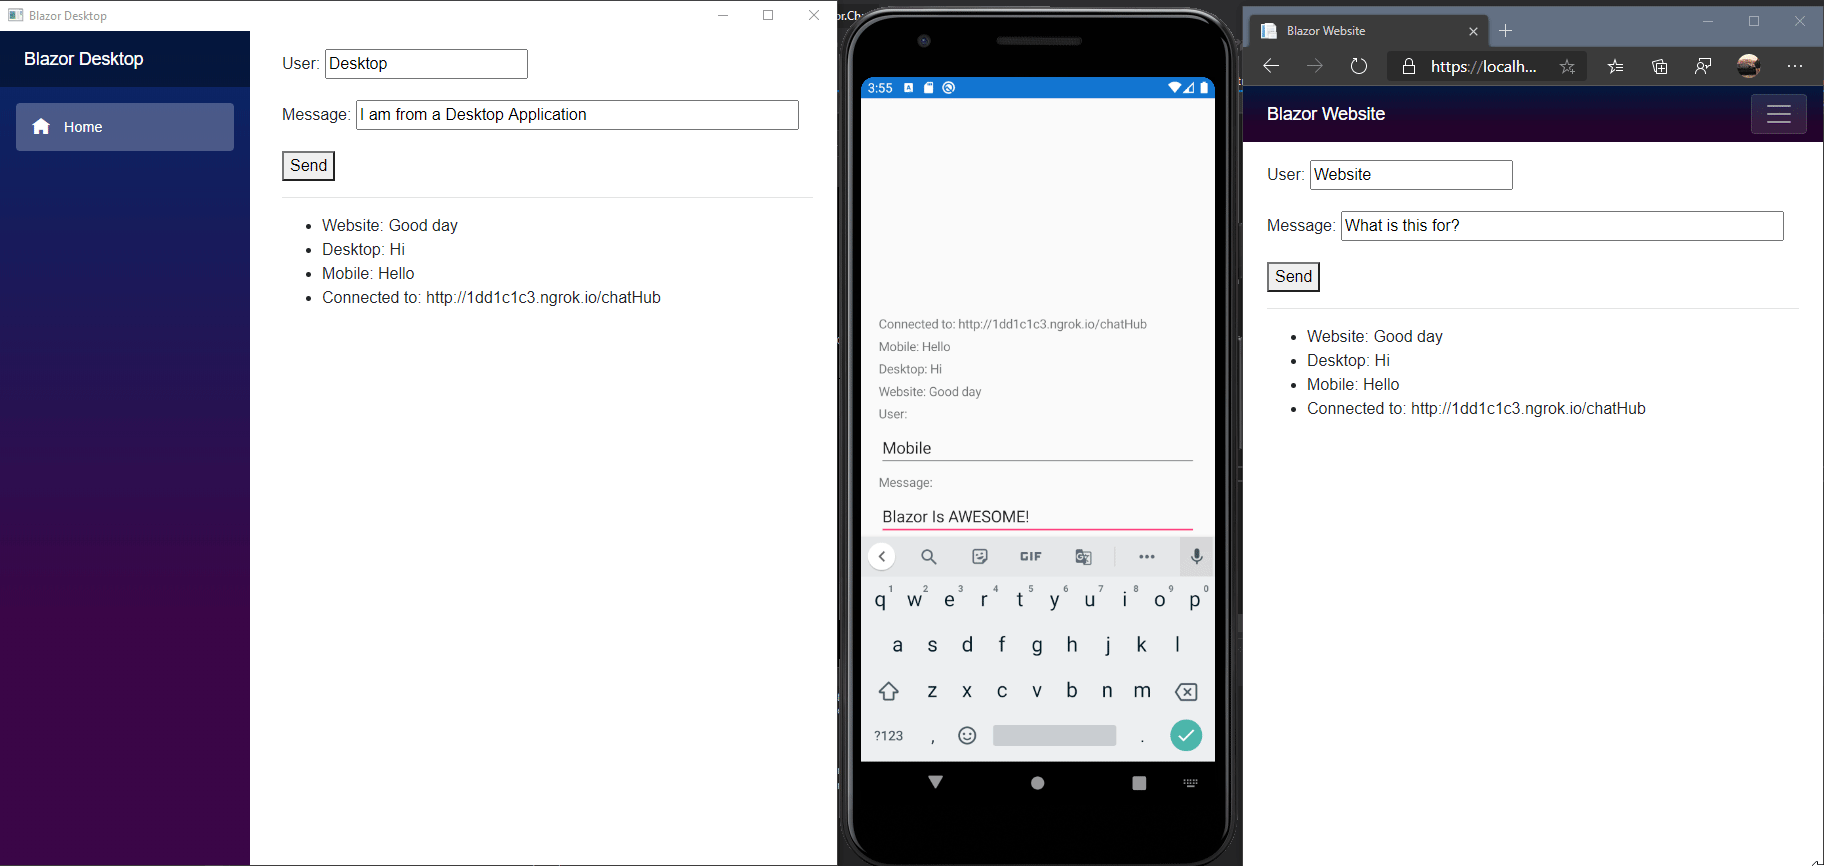Click Send in Blazor Desktop window

click(x=308, y=166)
